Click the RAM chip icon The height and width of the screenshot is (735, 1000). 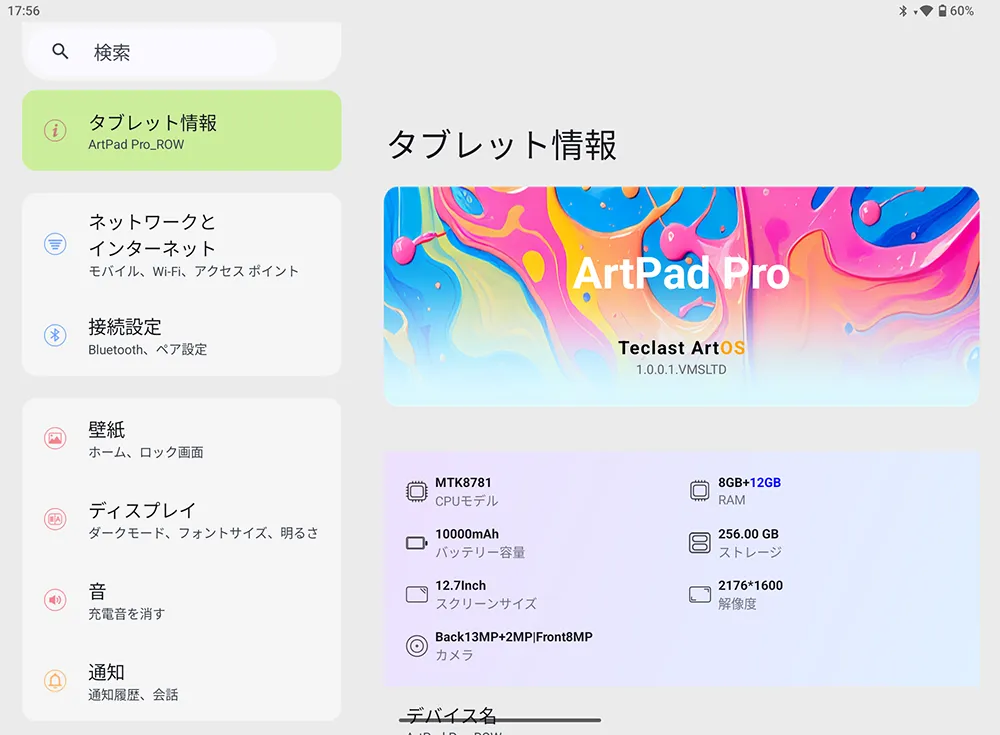click(700, 491)
